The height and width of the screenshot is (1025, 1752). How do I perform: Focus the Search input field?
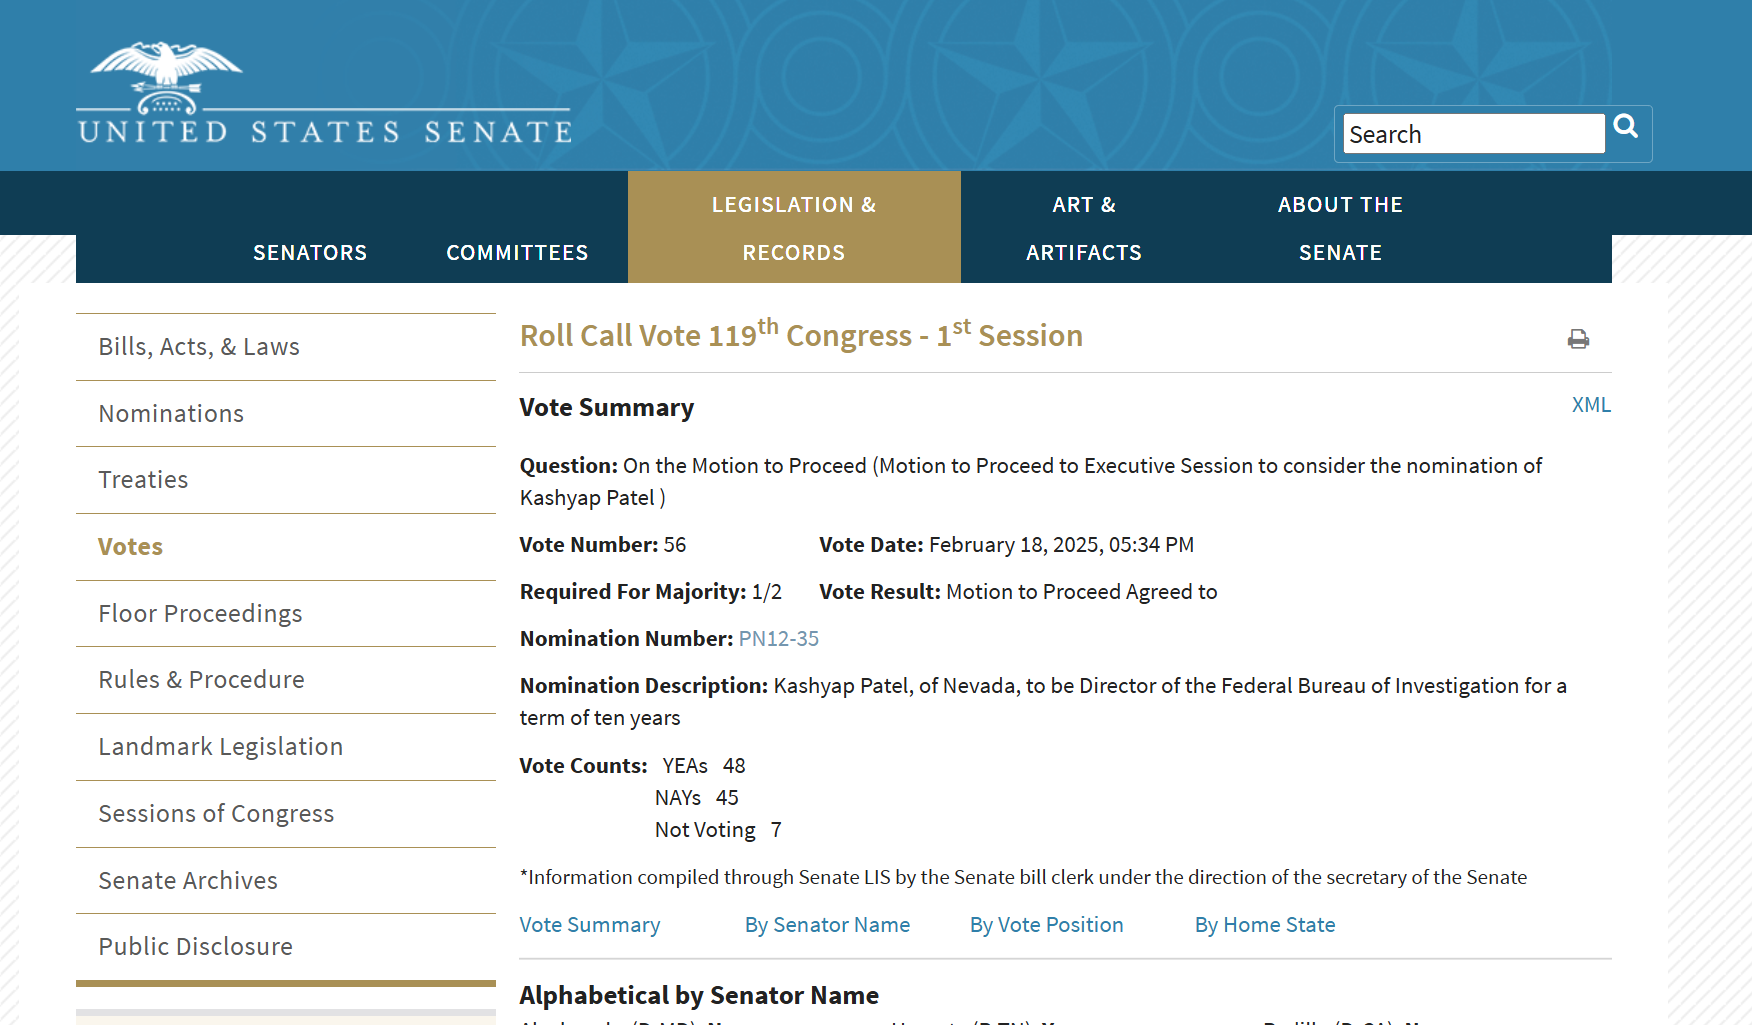(1474, 134)
